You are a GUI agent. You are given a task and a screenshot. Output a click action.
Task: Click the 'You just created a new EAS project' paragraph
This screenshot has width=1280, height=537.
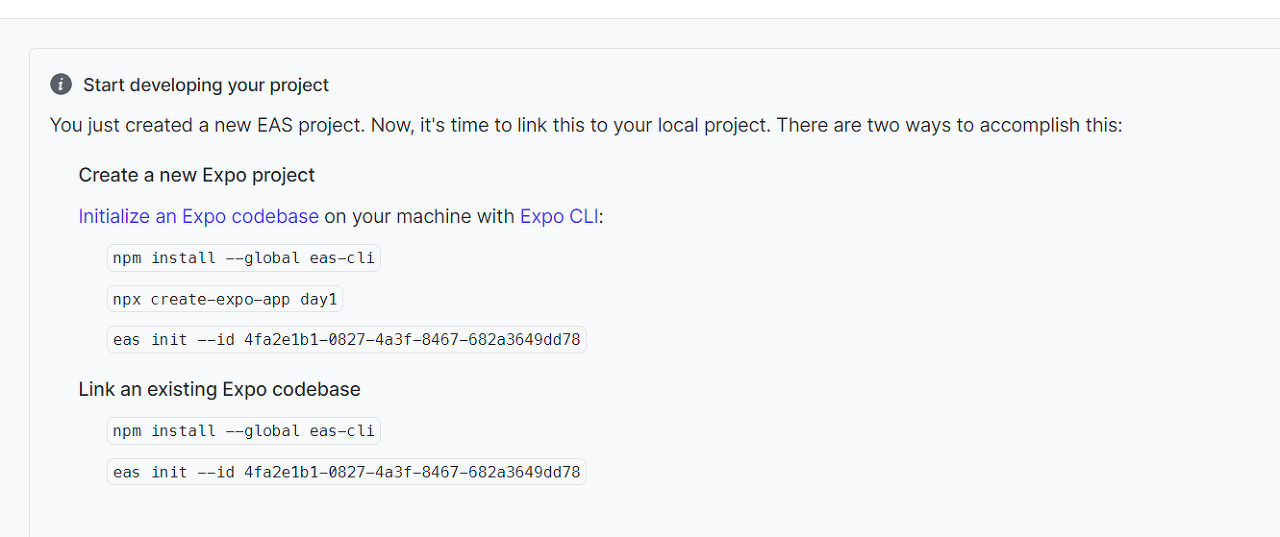(x=586, y=126)
